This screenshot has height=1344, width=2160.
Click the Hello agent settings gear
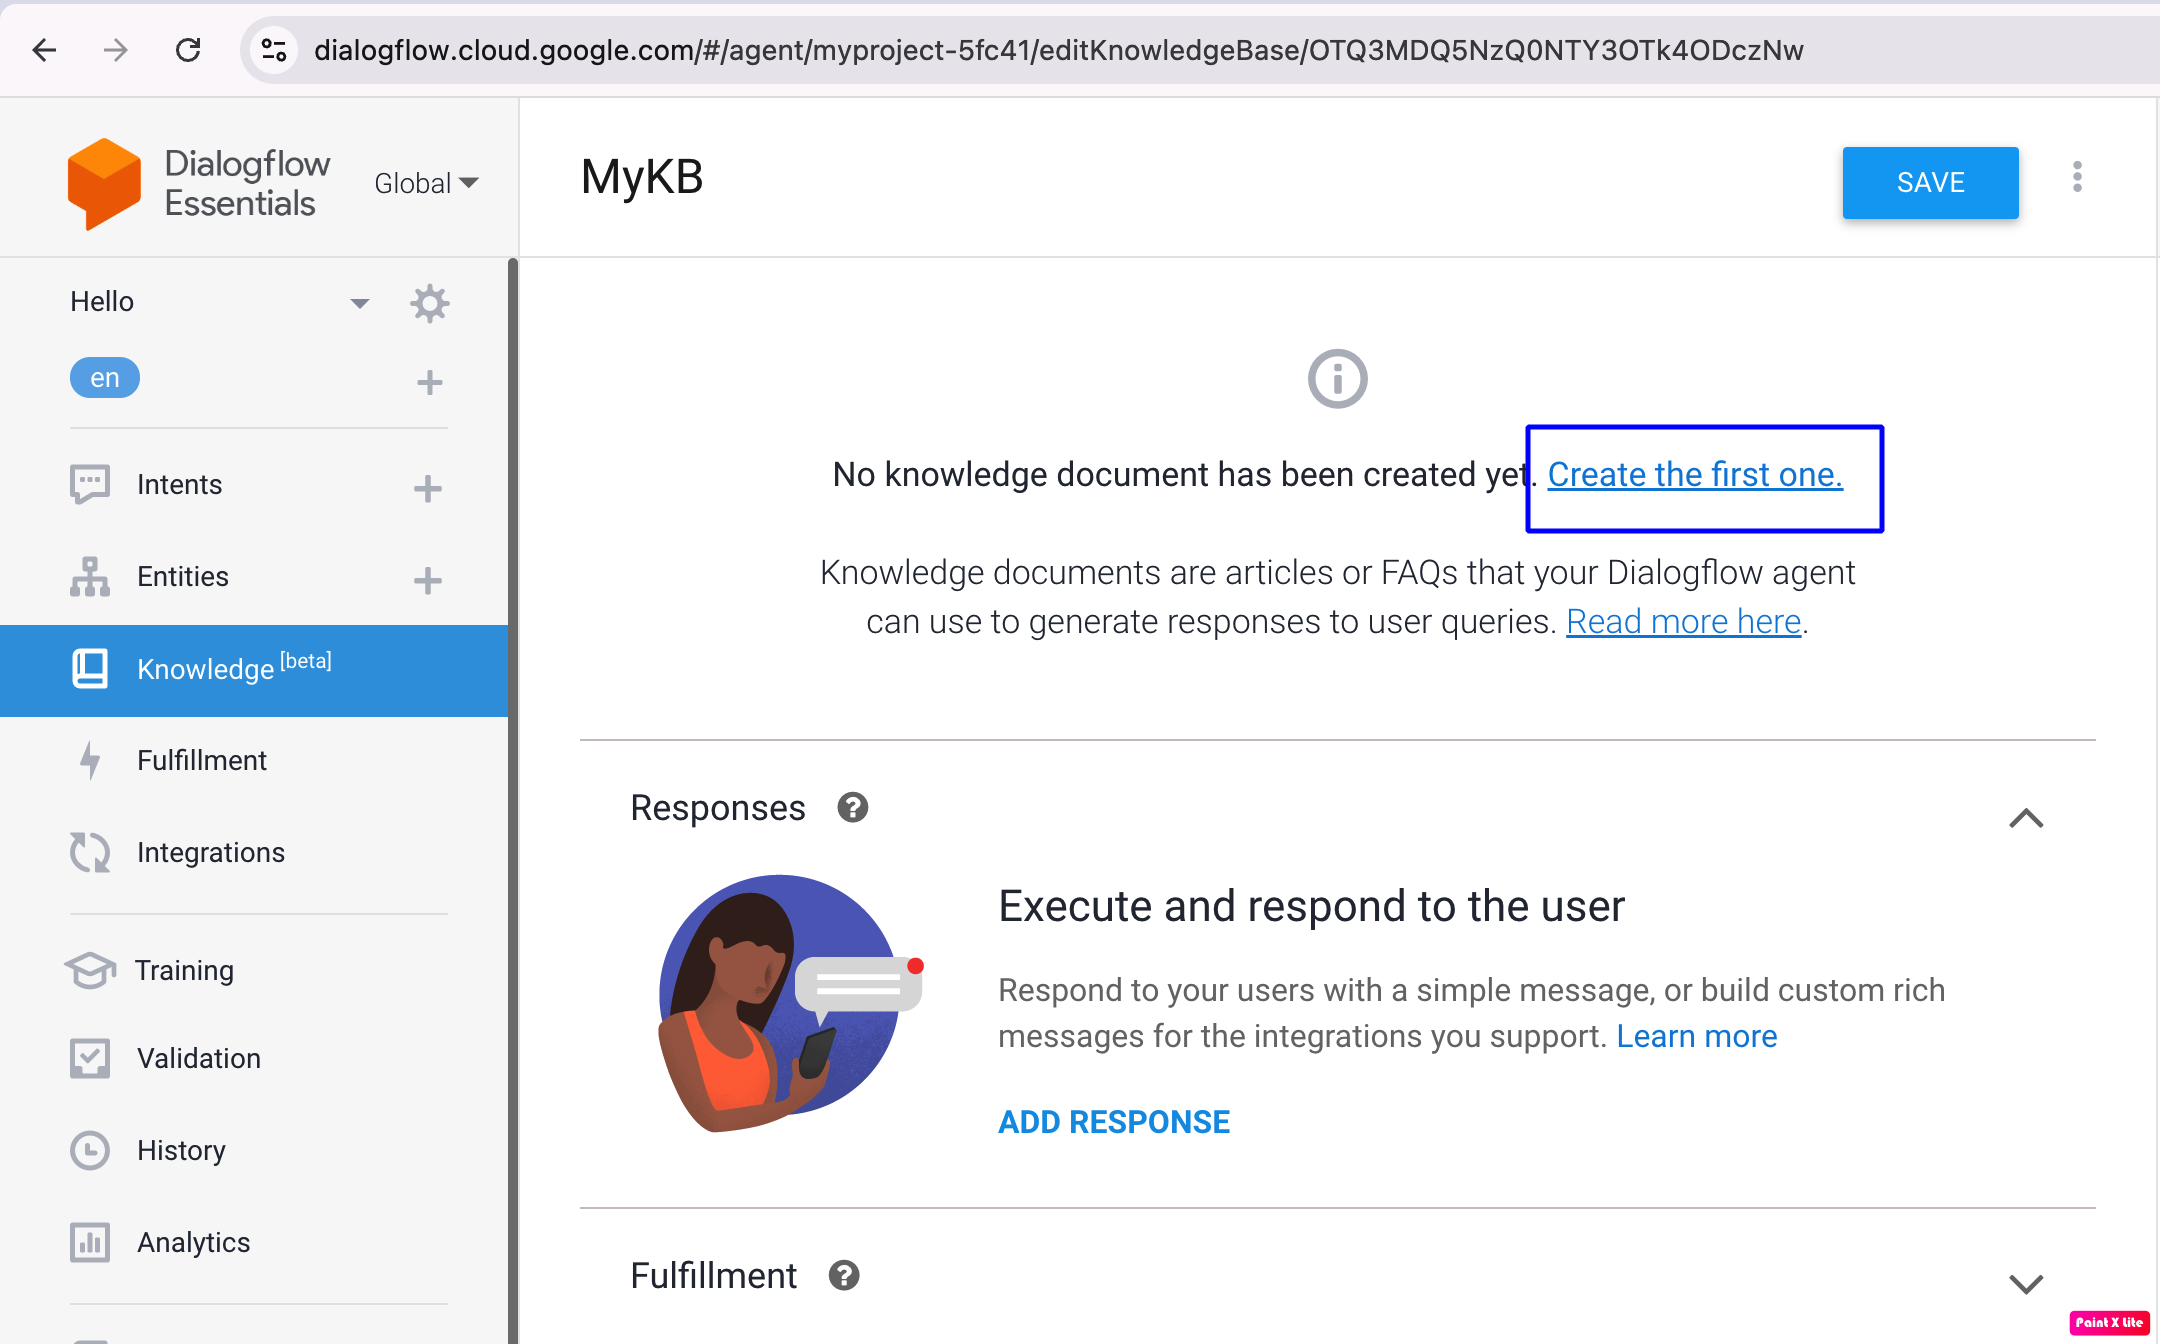click(430, 302)
